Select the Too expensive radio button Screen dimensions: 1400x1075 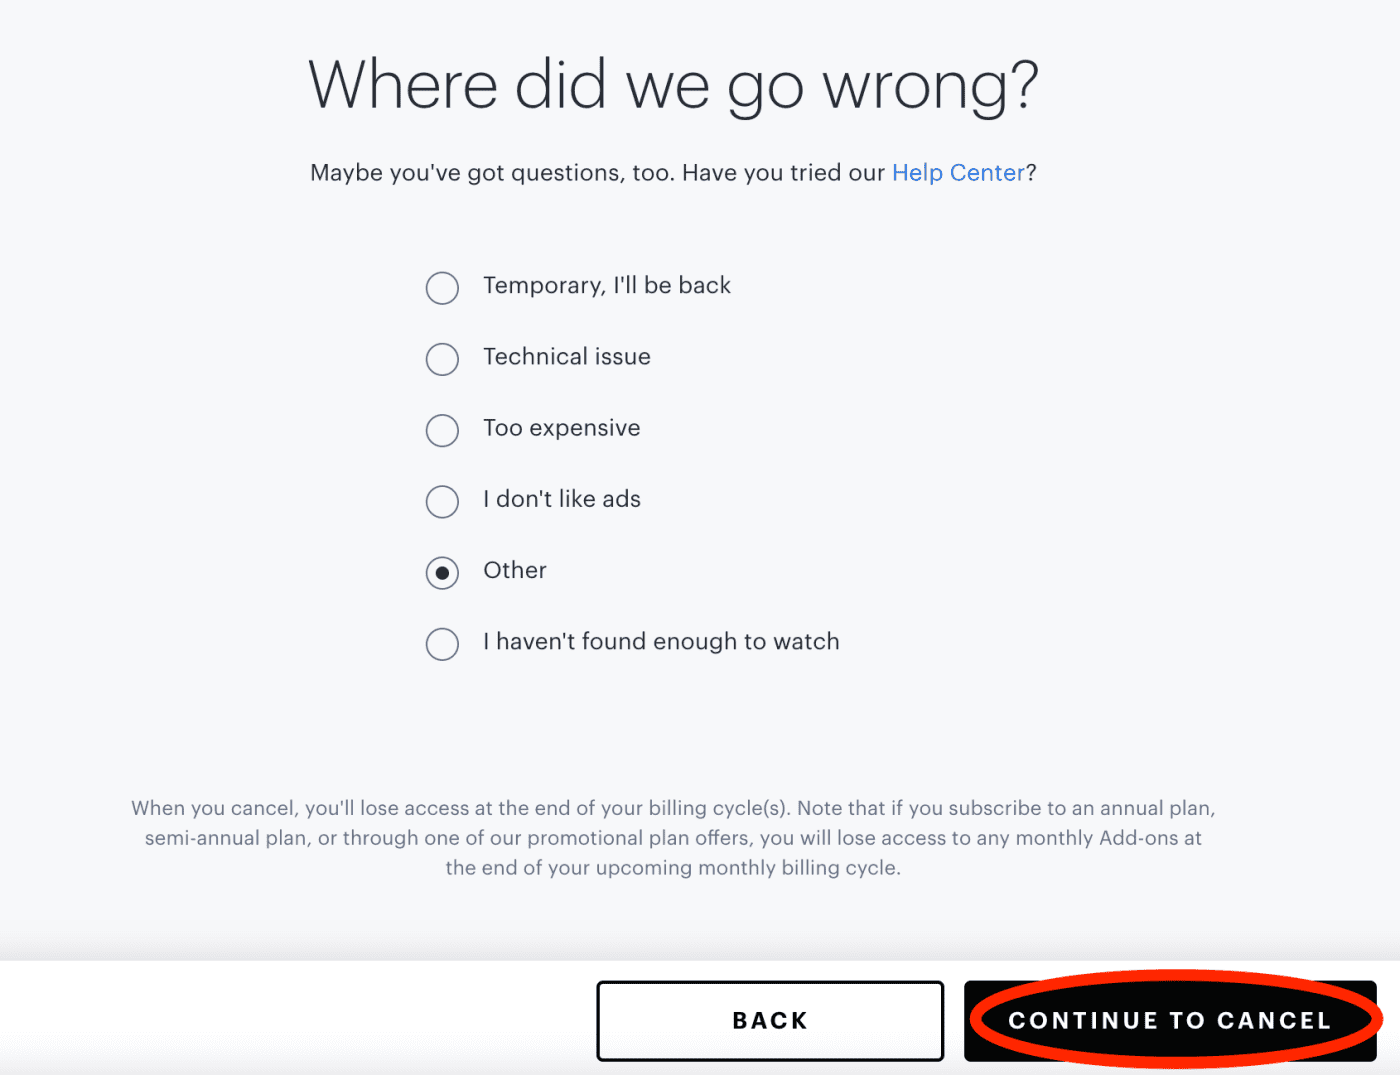pos(442,430)
